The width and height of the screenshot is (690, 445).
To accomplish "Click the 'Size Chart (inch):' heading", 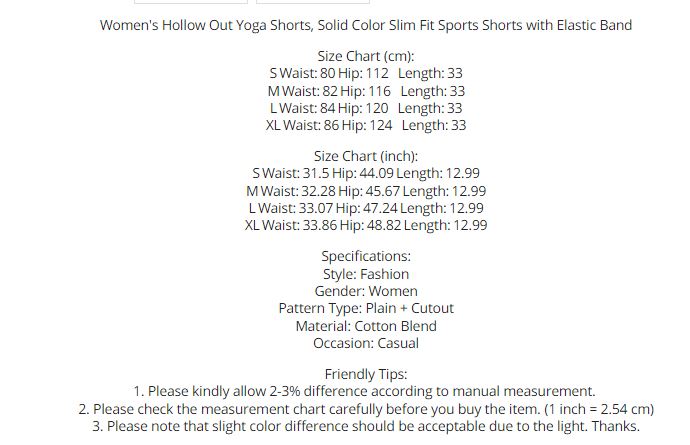I will [x=365, y=156].
